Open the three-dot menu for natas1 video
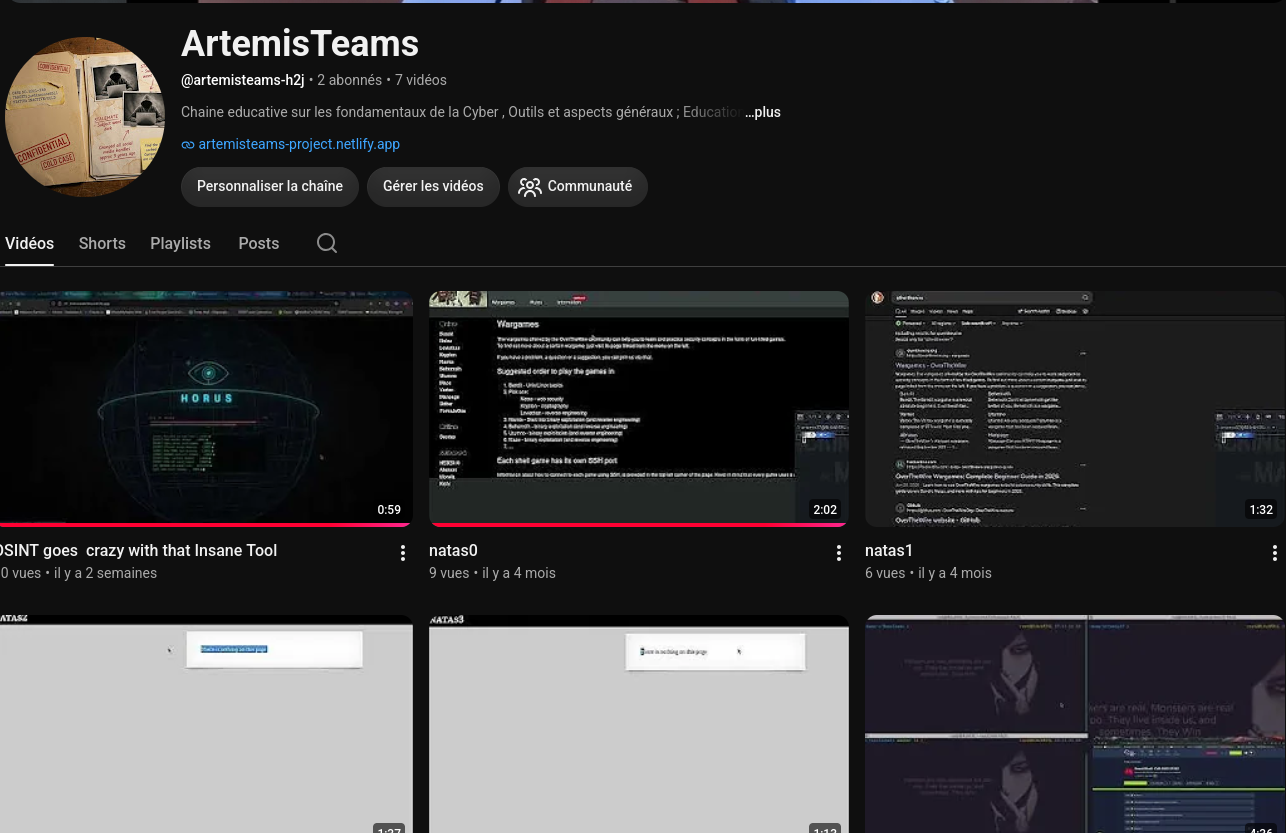Screen dimensions: 1286x833 [1274, 553]
